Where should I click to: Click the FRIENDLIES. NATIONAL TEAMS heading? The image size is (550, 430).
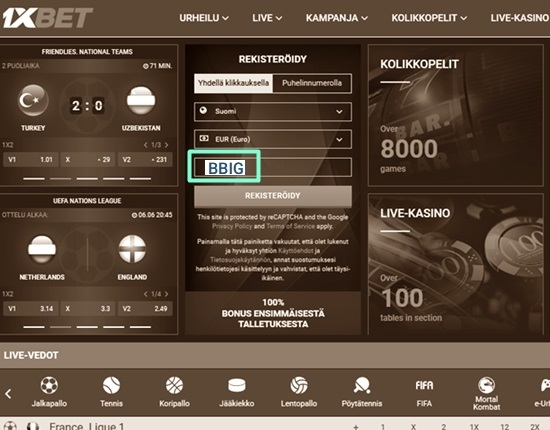pos(87,52)
